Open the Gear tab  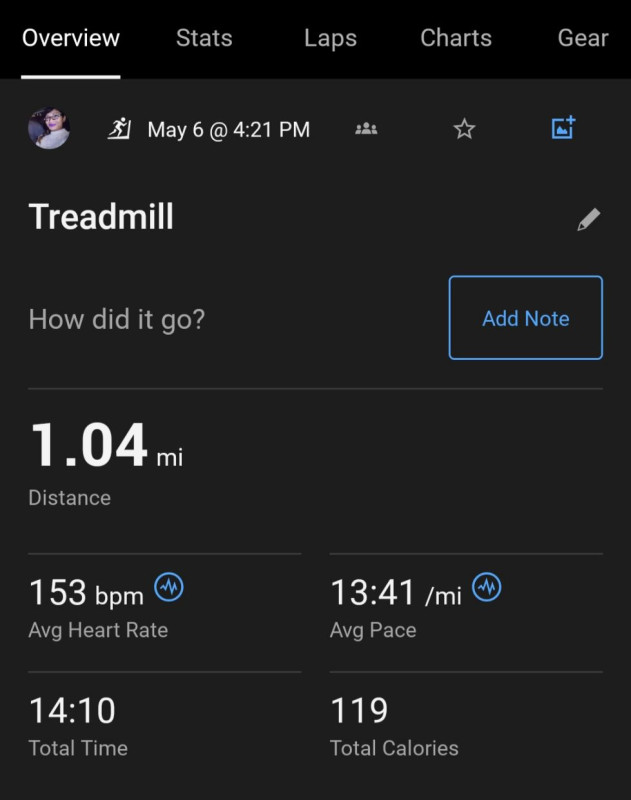[583, 38]
